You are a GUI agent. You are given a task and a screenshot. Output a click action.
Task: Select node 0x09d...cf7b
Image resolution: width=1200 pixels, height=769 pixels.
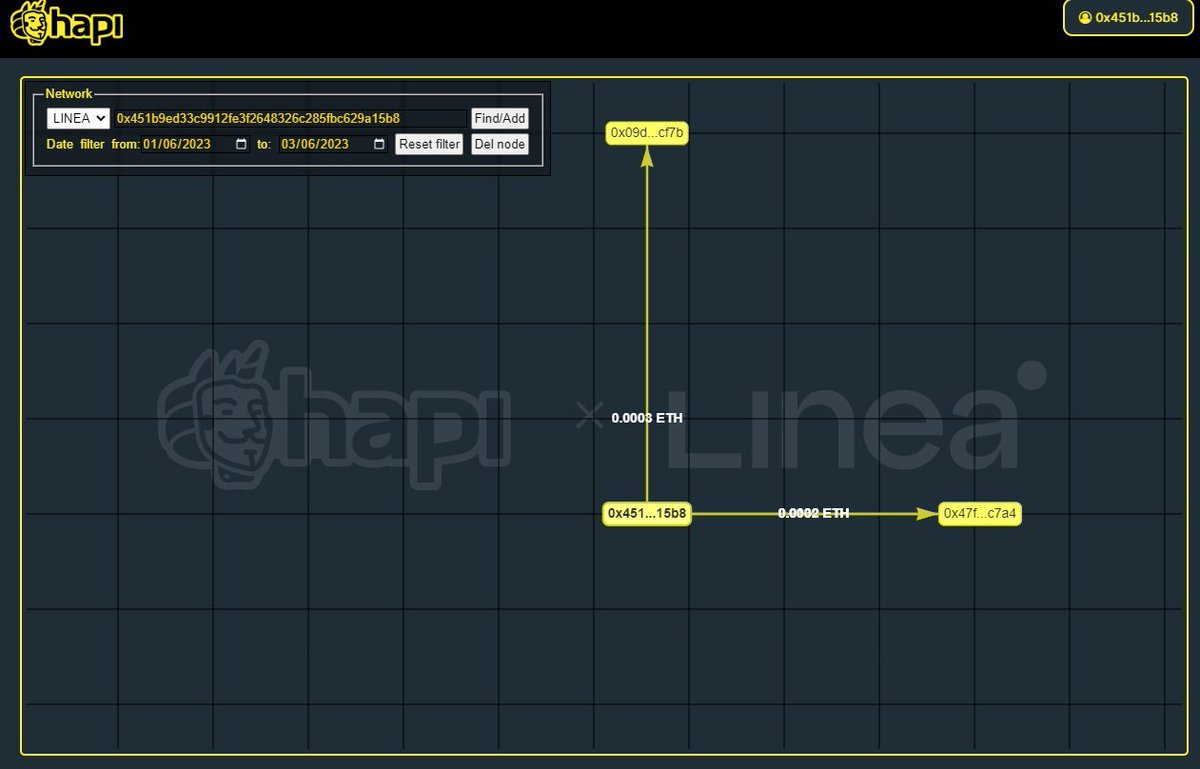(x=647, y=132)
